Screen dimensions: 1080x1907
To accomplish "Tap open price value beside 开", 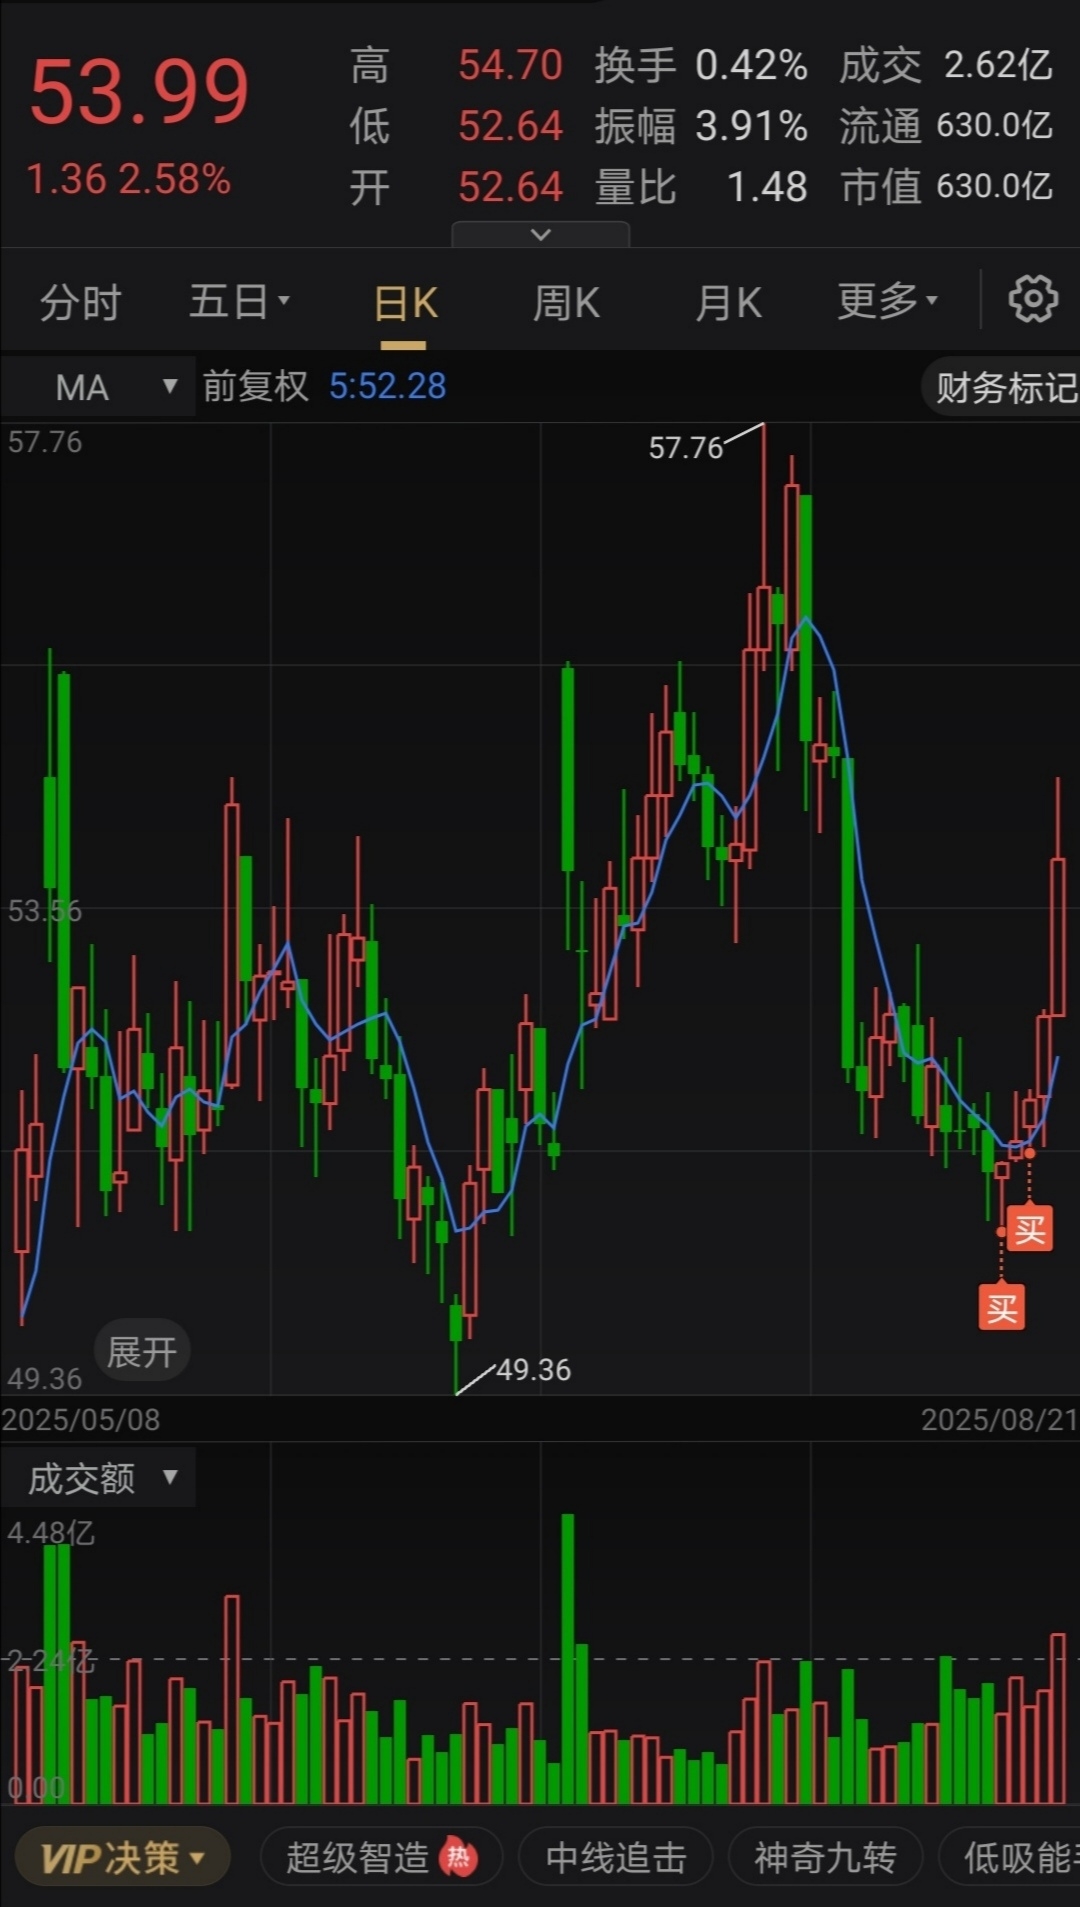I will coord(510,187).
